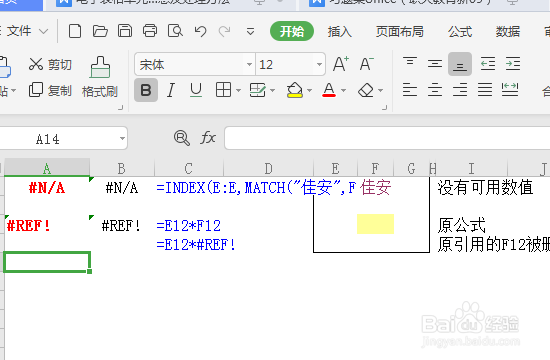
Task: Save the workbook using the floppy disk icon
Action: pos(125,31)
